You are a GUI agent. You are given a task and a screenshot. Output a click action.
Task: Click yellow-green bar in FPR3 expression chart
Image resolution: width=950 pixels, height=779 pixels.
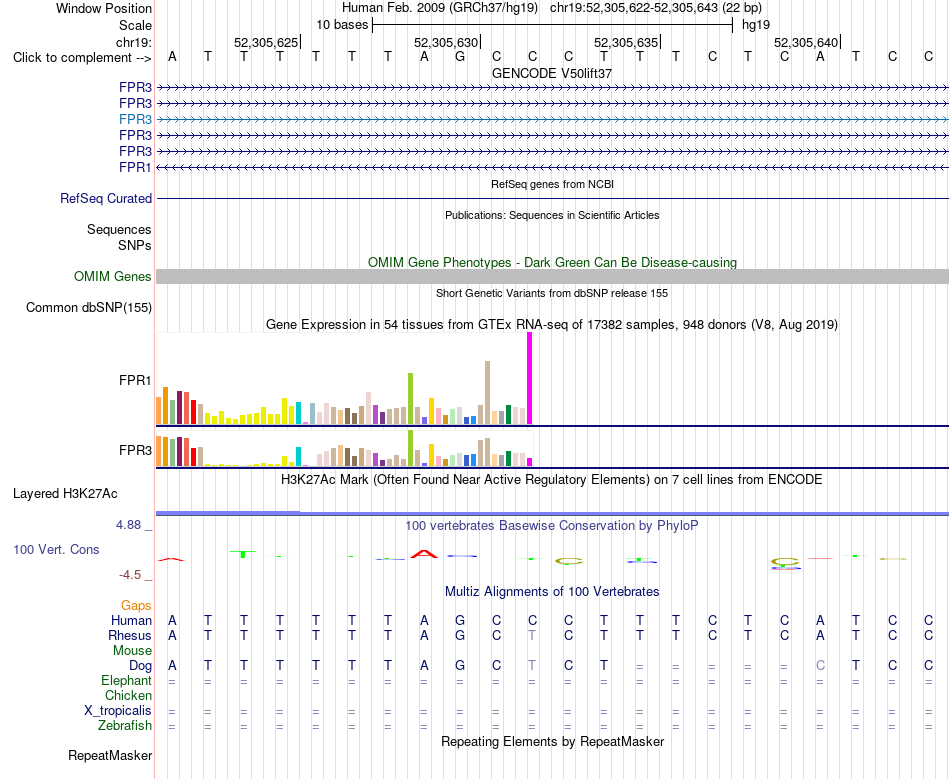coord(411,448)
